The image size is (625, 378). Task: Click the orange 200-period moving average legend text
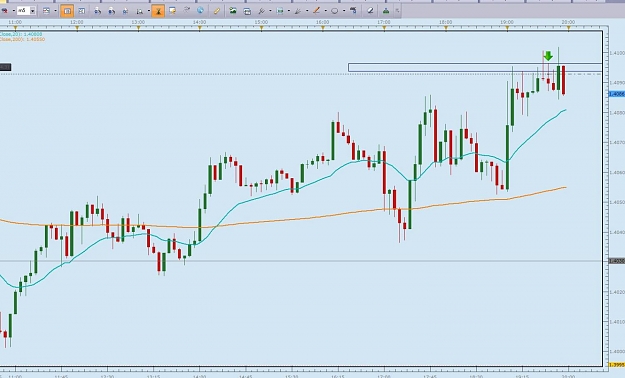point(22,39)
